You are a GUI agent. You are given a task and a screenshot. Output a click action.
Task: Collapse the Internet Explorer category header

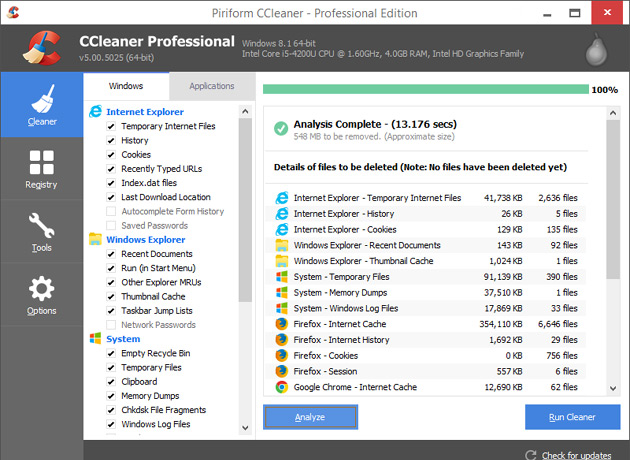145,112
